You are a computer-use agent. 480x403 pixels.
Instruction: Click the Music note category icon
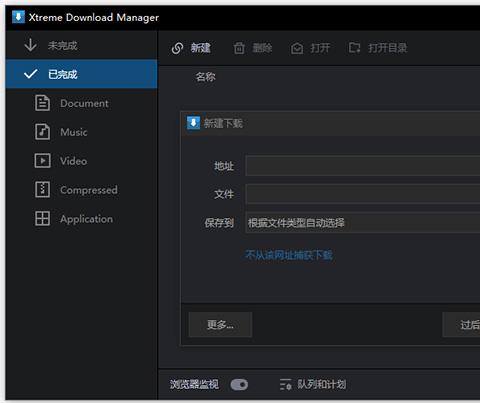[x=42, y=132]
